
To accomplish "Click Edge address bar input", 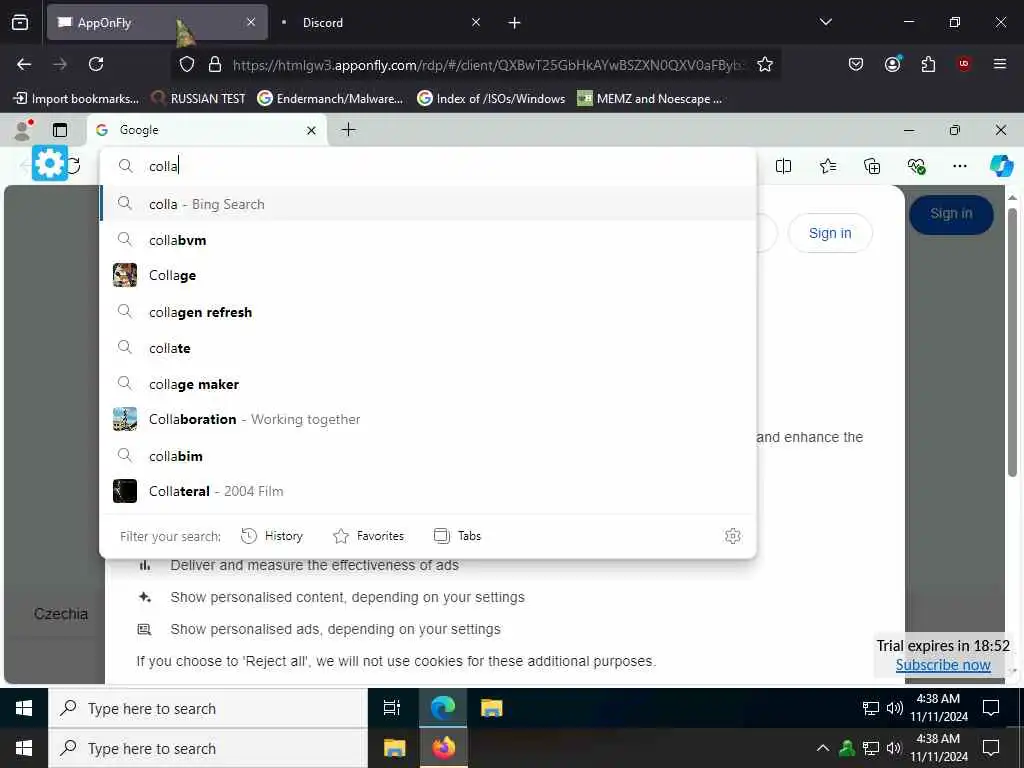I will pyautogui.click(x=428, y=166).
